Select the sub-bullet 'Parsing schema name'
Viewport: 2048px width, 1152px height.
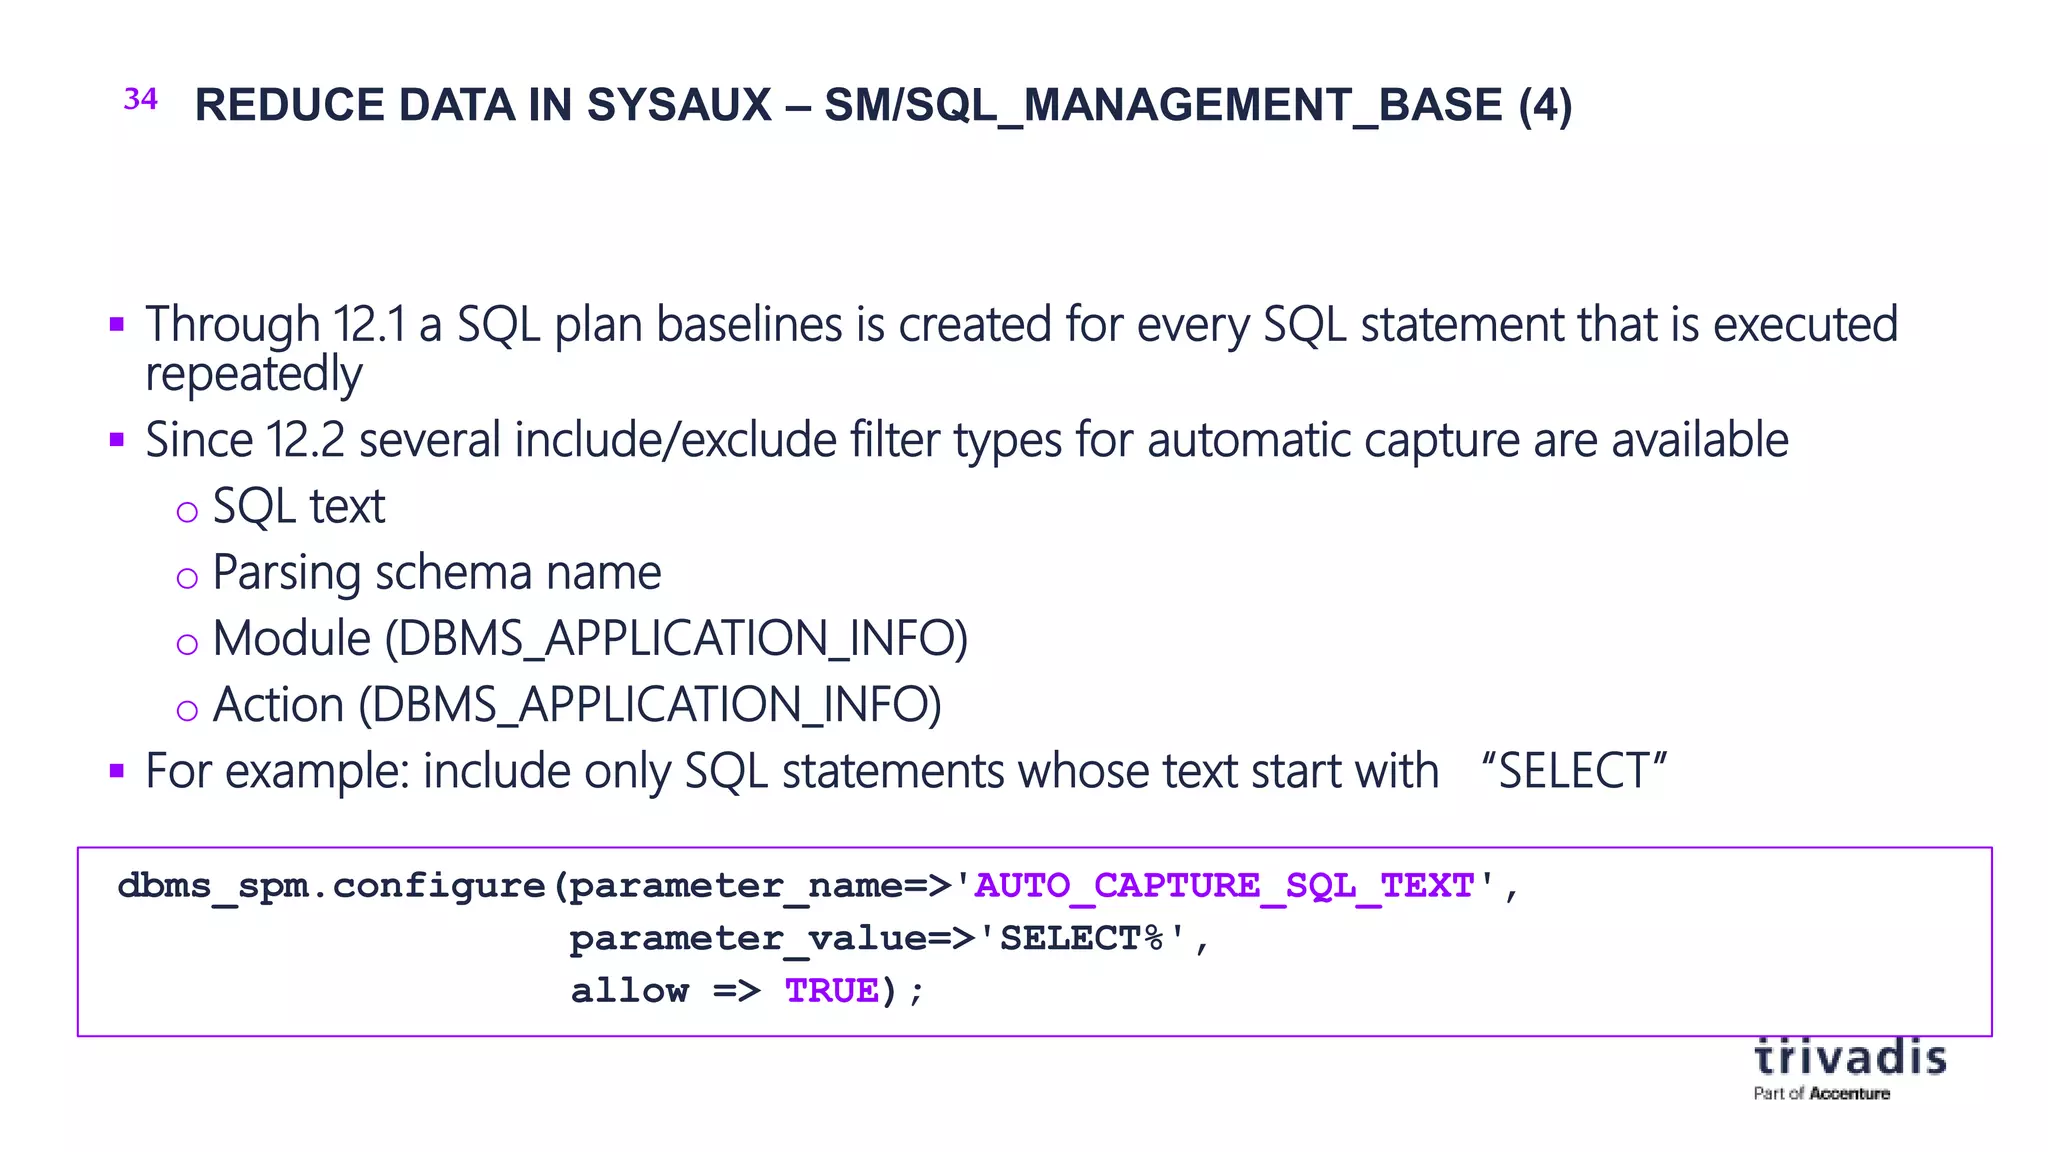(437, 573)
